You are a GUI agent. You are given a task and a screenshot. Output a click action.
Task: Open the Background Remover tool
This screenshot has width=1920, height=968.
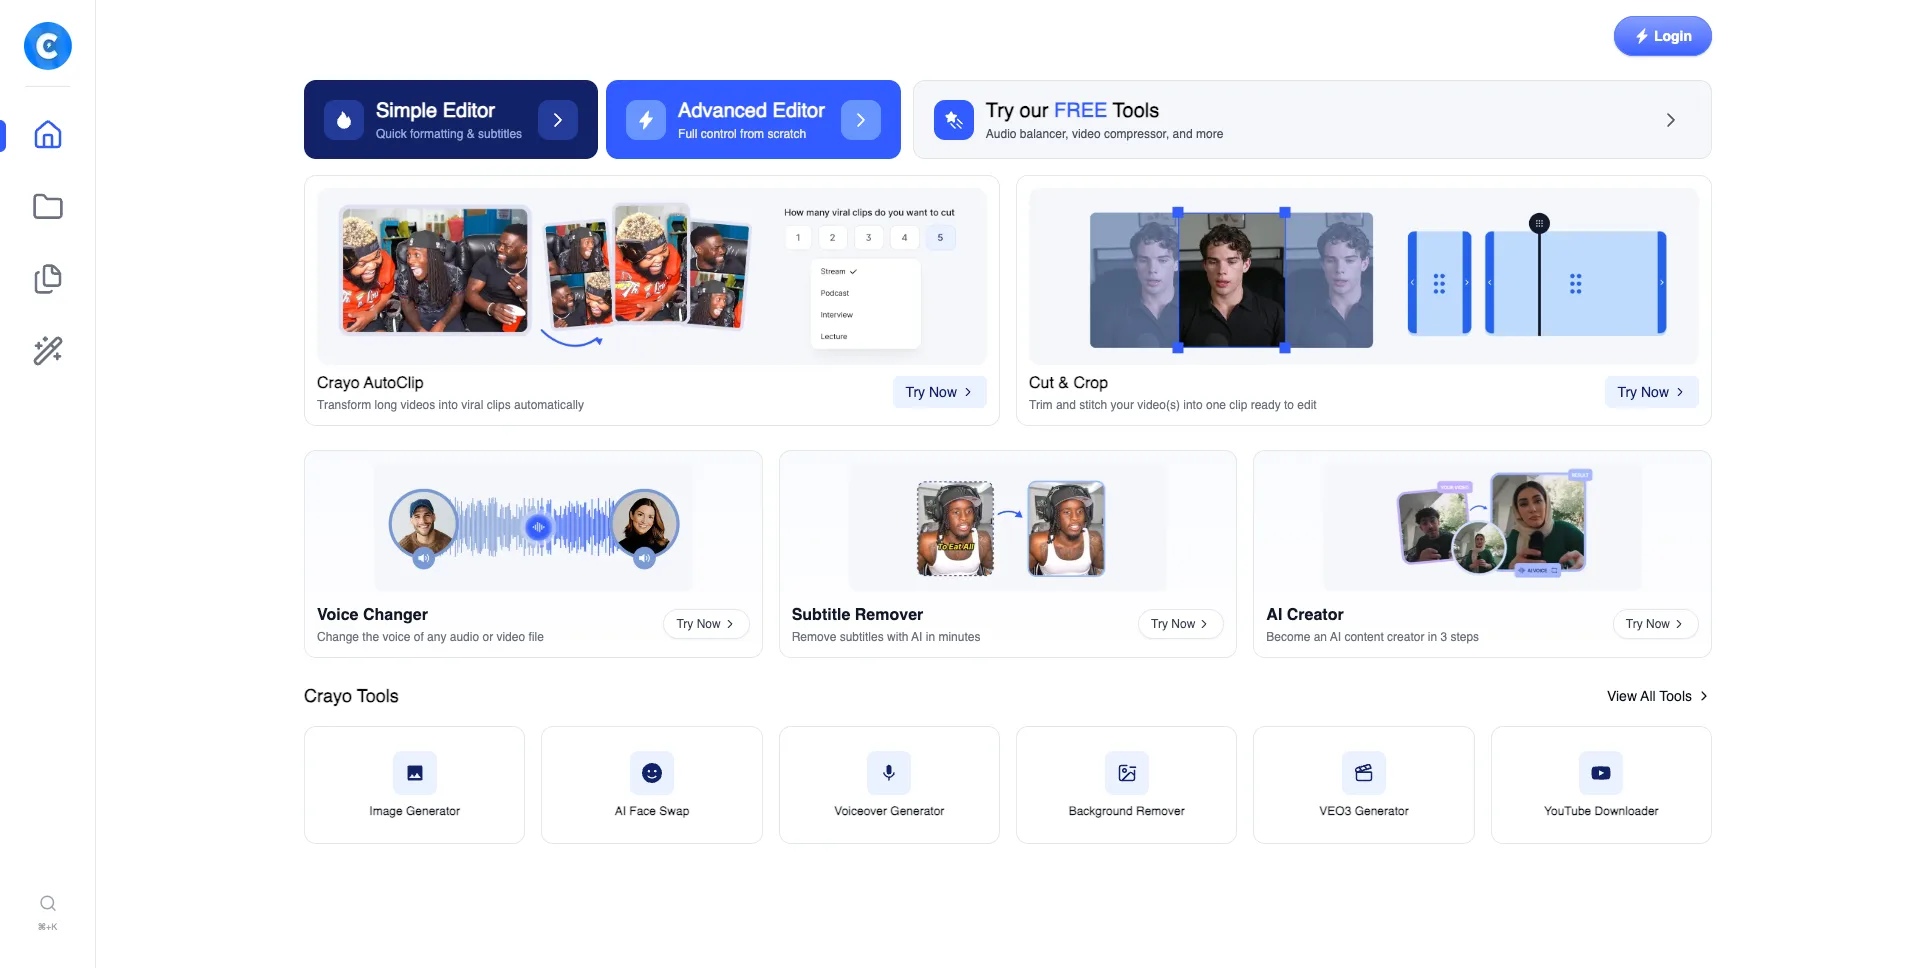click(x=1126, y=785)
